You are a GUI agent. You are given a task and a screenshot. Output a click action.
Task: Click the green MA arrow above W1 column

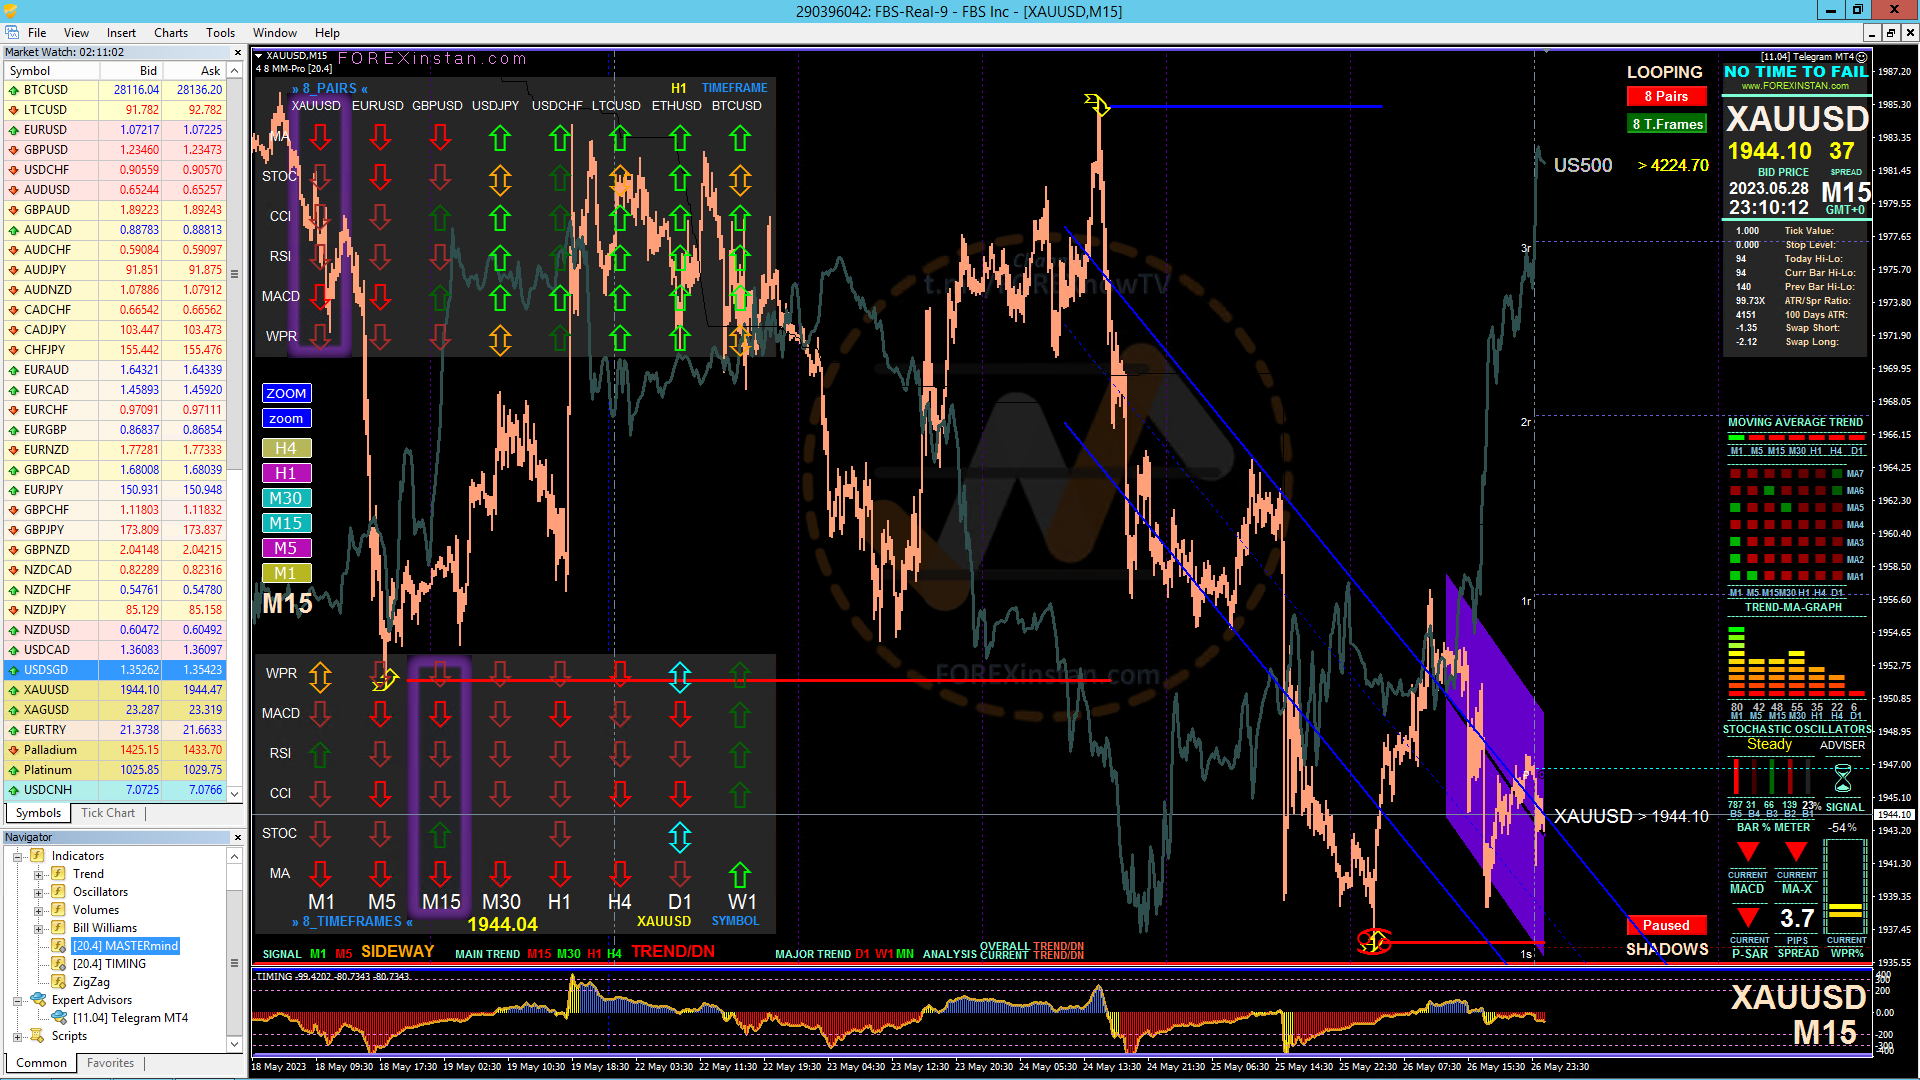click(x=740, y=875)
